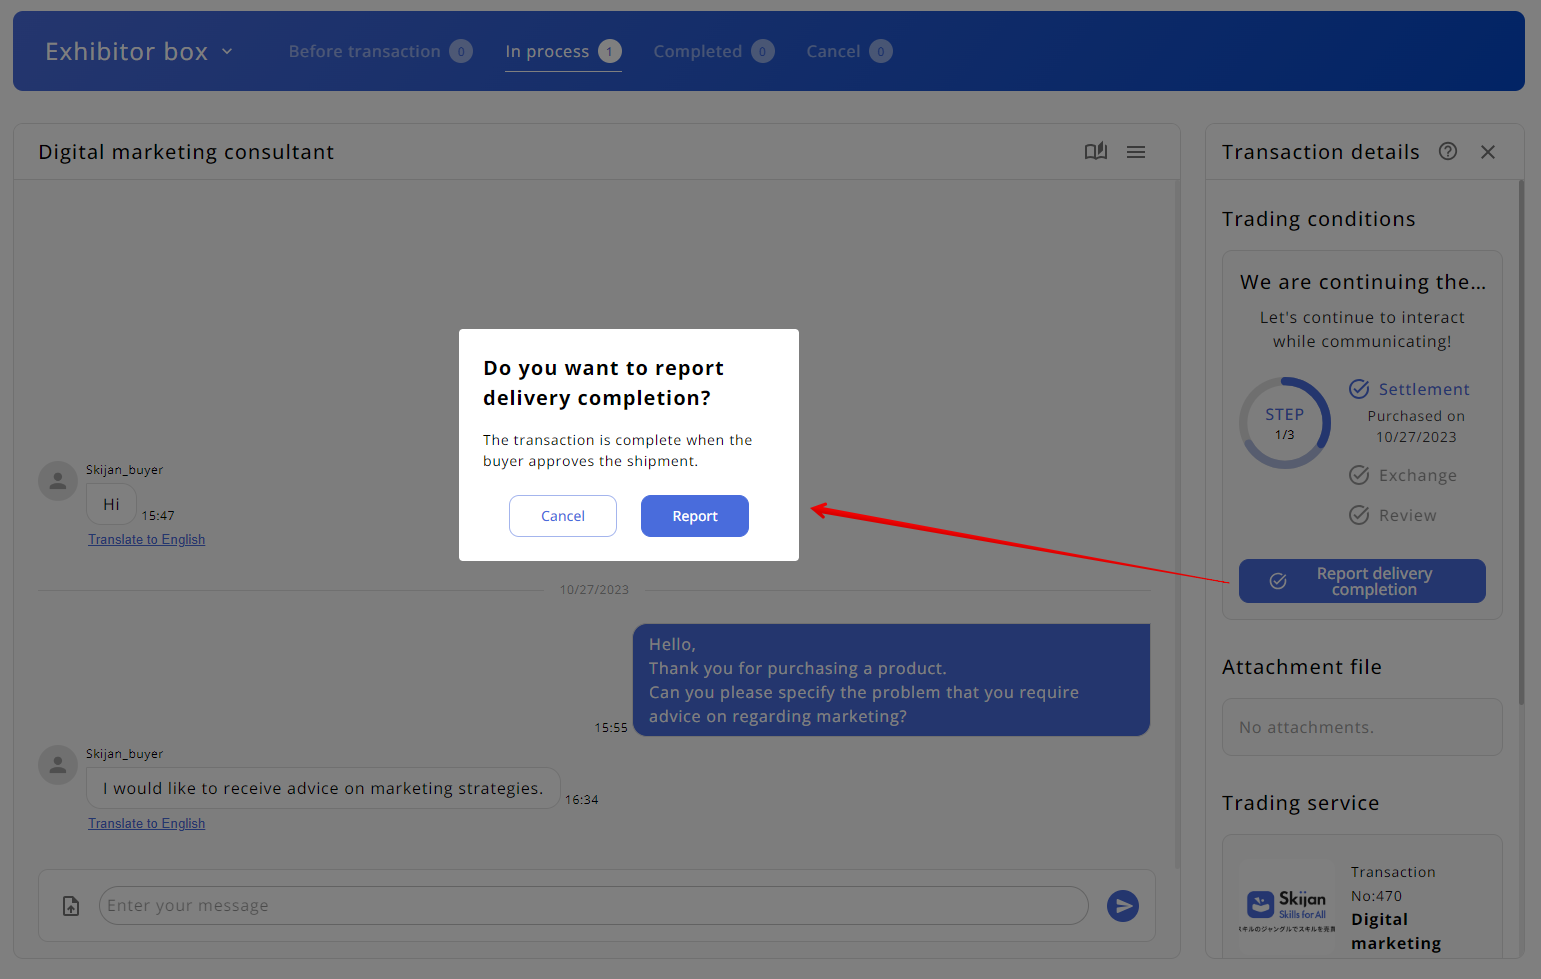Screen dimensions: 1541x979
Task: Switch to the Before transaction tab
Action: (x=380, y=51)
